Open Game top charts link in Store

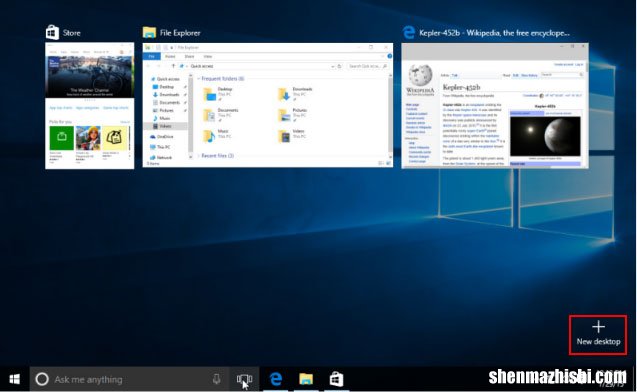click(115, 108)
